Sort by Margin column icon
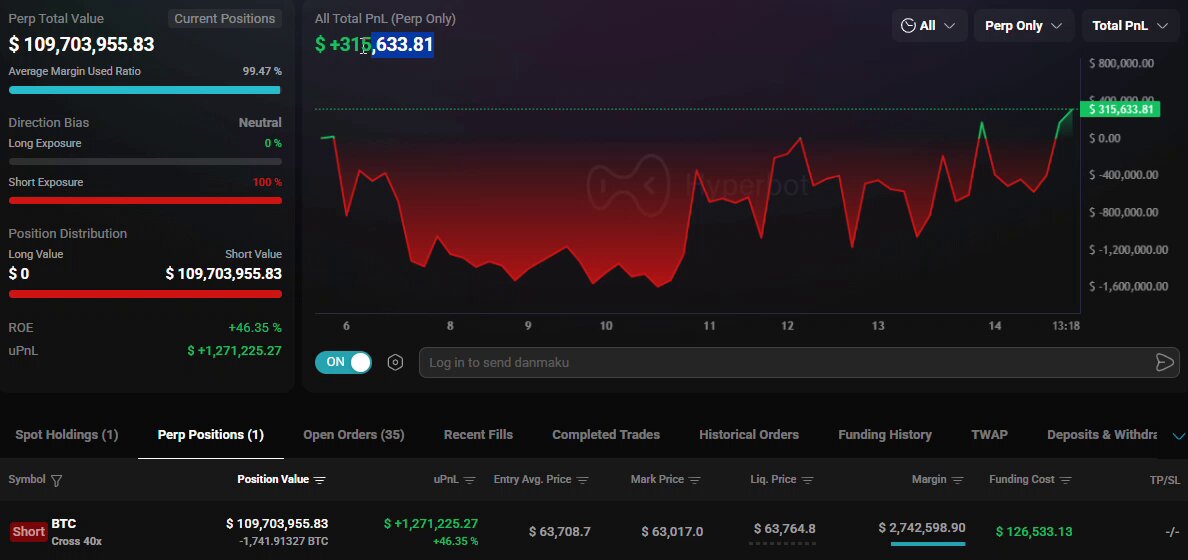1188x560 pixels. (958, 480)
